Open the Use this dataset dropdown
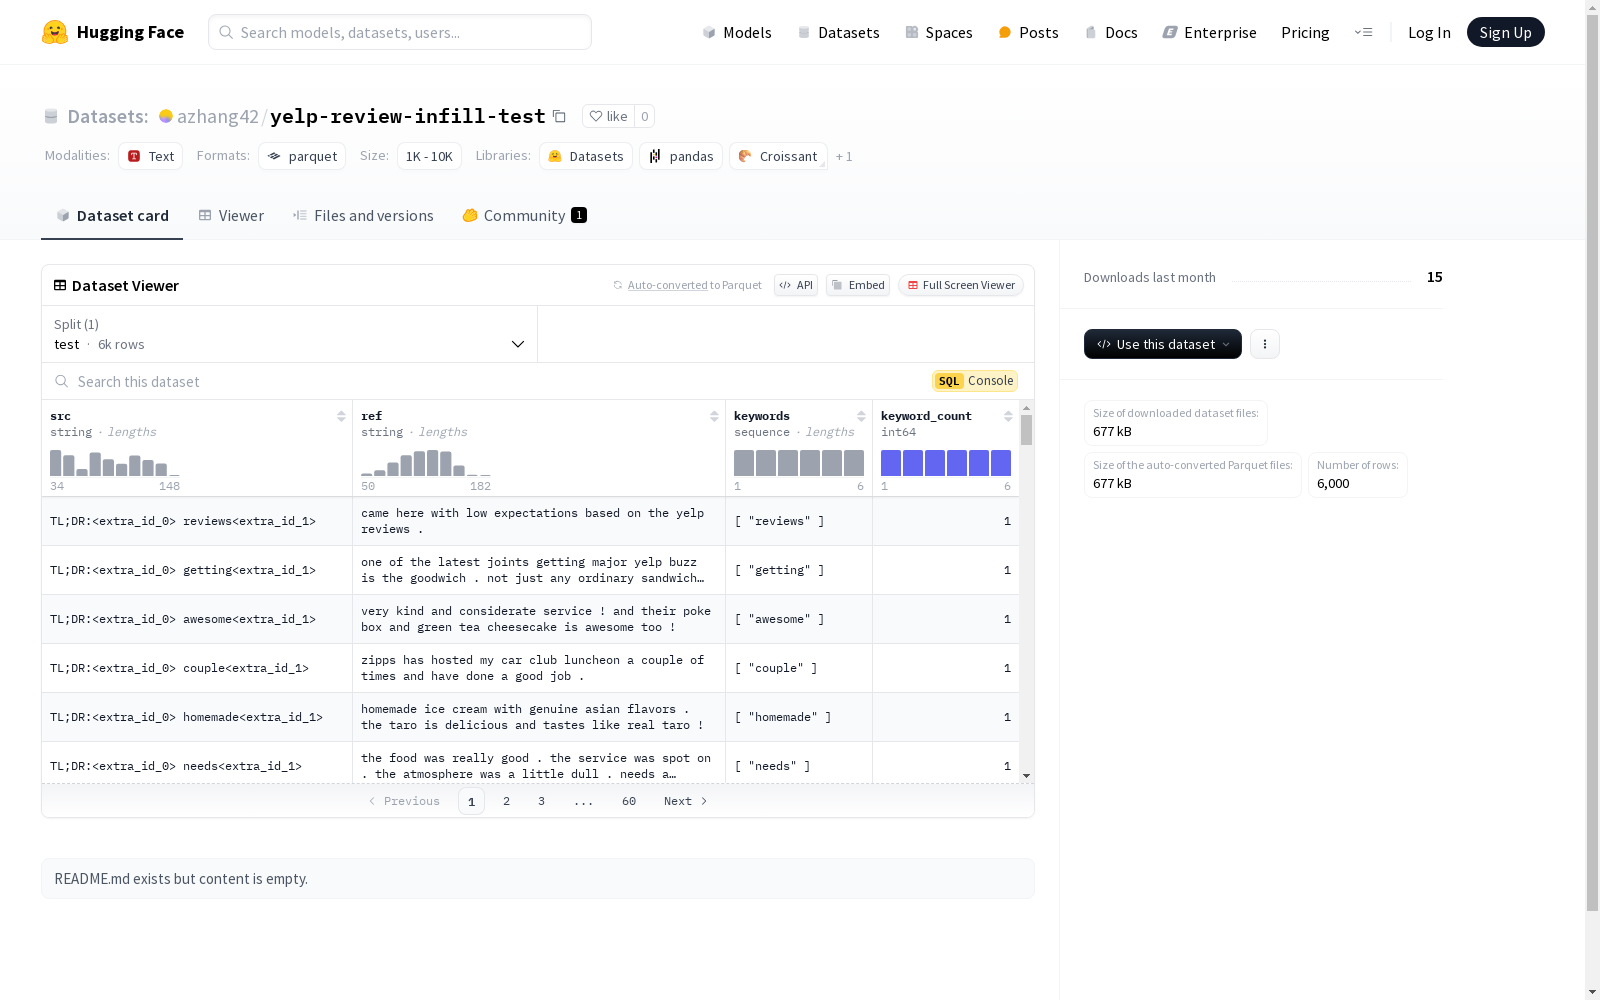 (1163, 344)
